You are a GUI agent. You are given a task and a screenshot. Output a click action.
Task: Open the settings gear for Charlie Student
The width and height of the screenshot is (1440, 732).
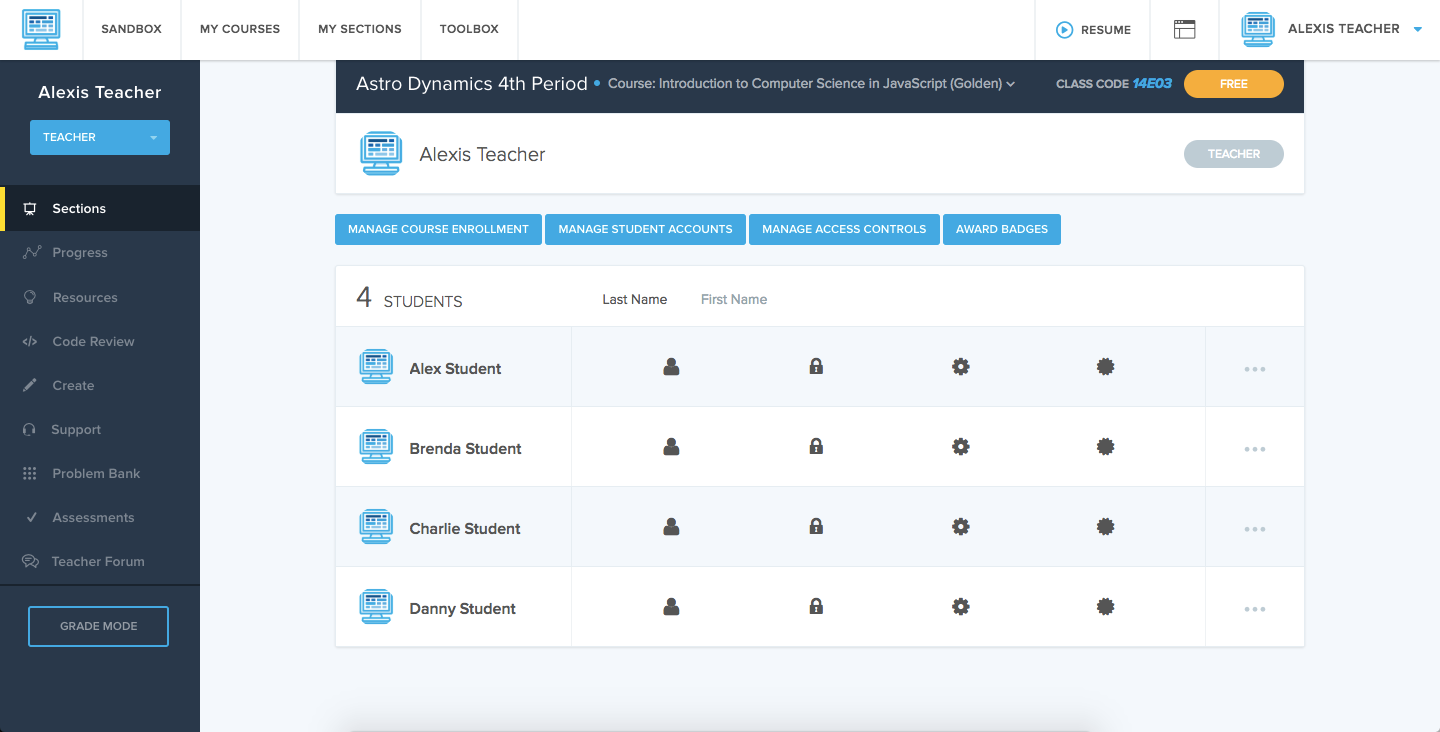click(960, 526)
